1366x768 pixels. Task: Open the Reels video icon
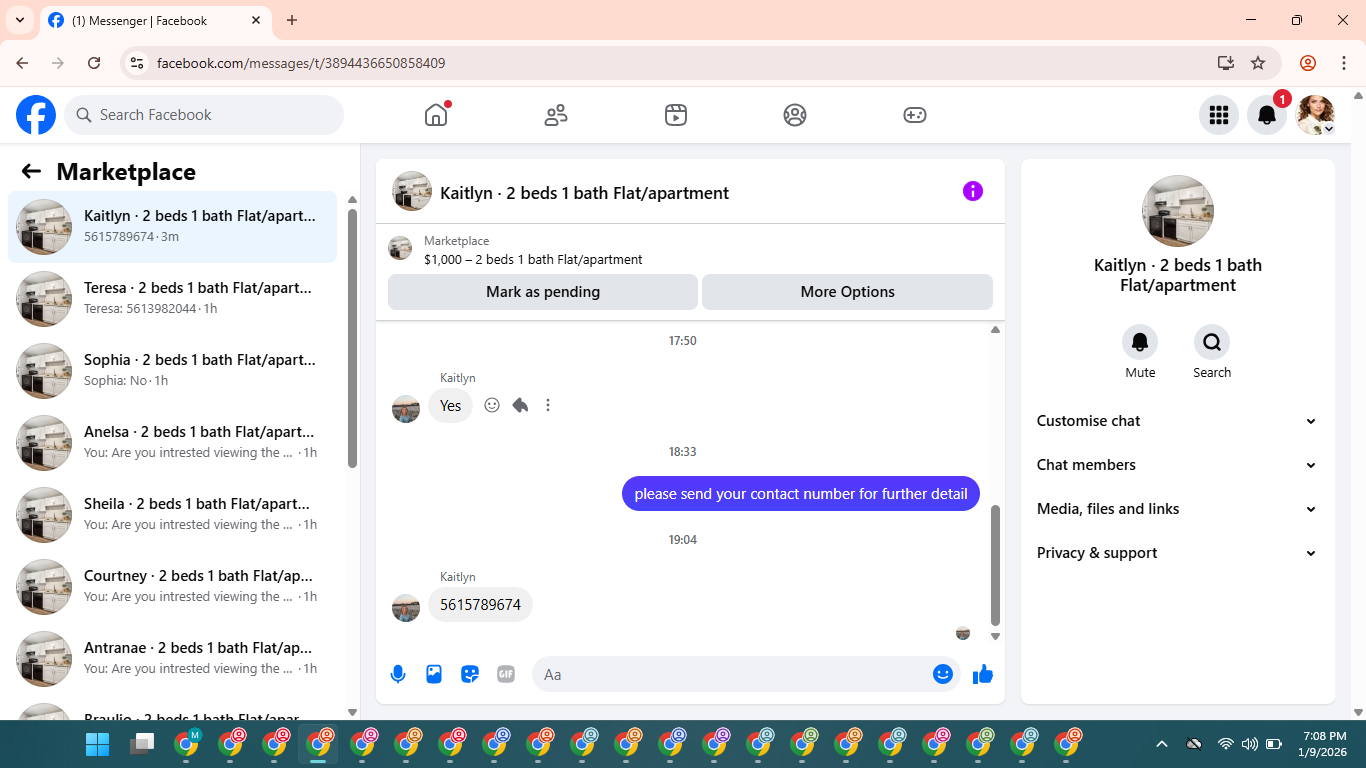click(676, 115)
